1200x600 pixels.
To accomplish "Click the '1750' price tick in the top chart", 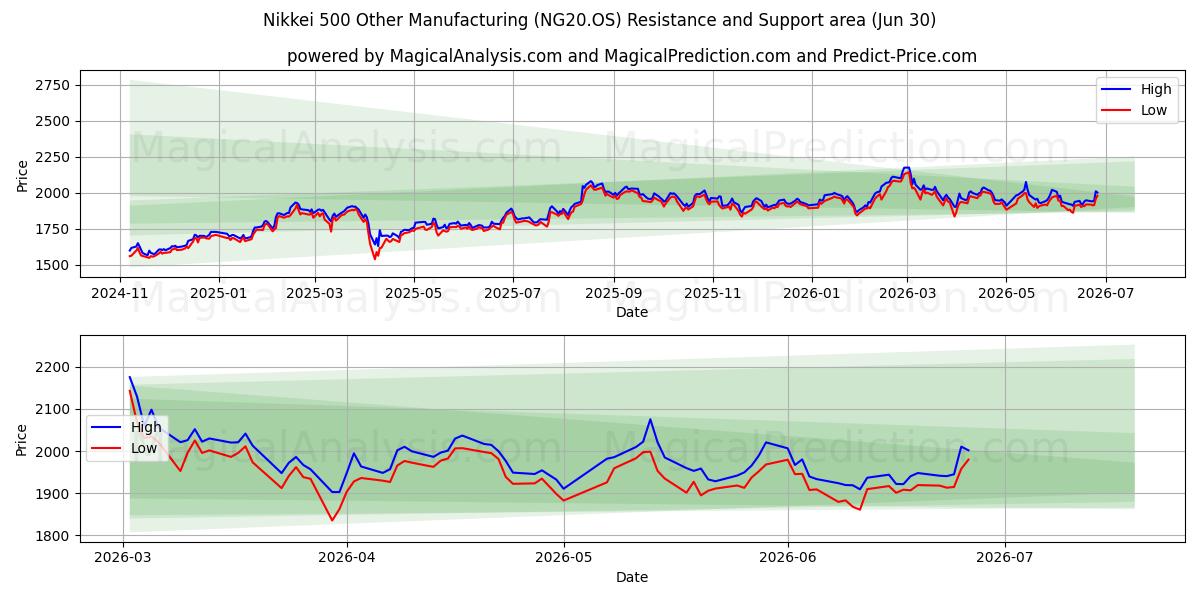I will pos(54,229).
